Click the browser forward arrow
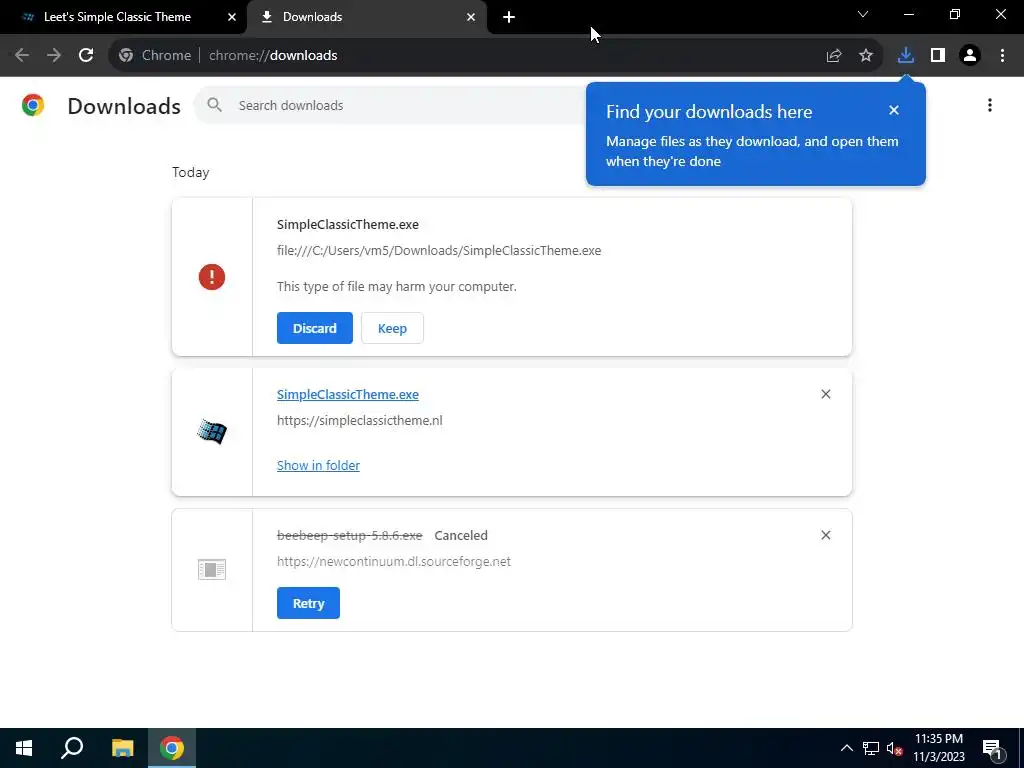The height and width of the screenshot is (768, 1024). (x=54, y=56)
